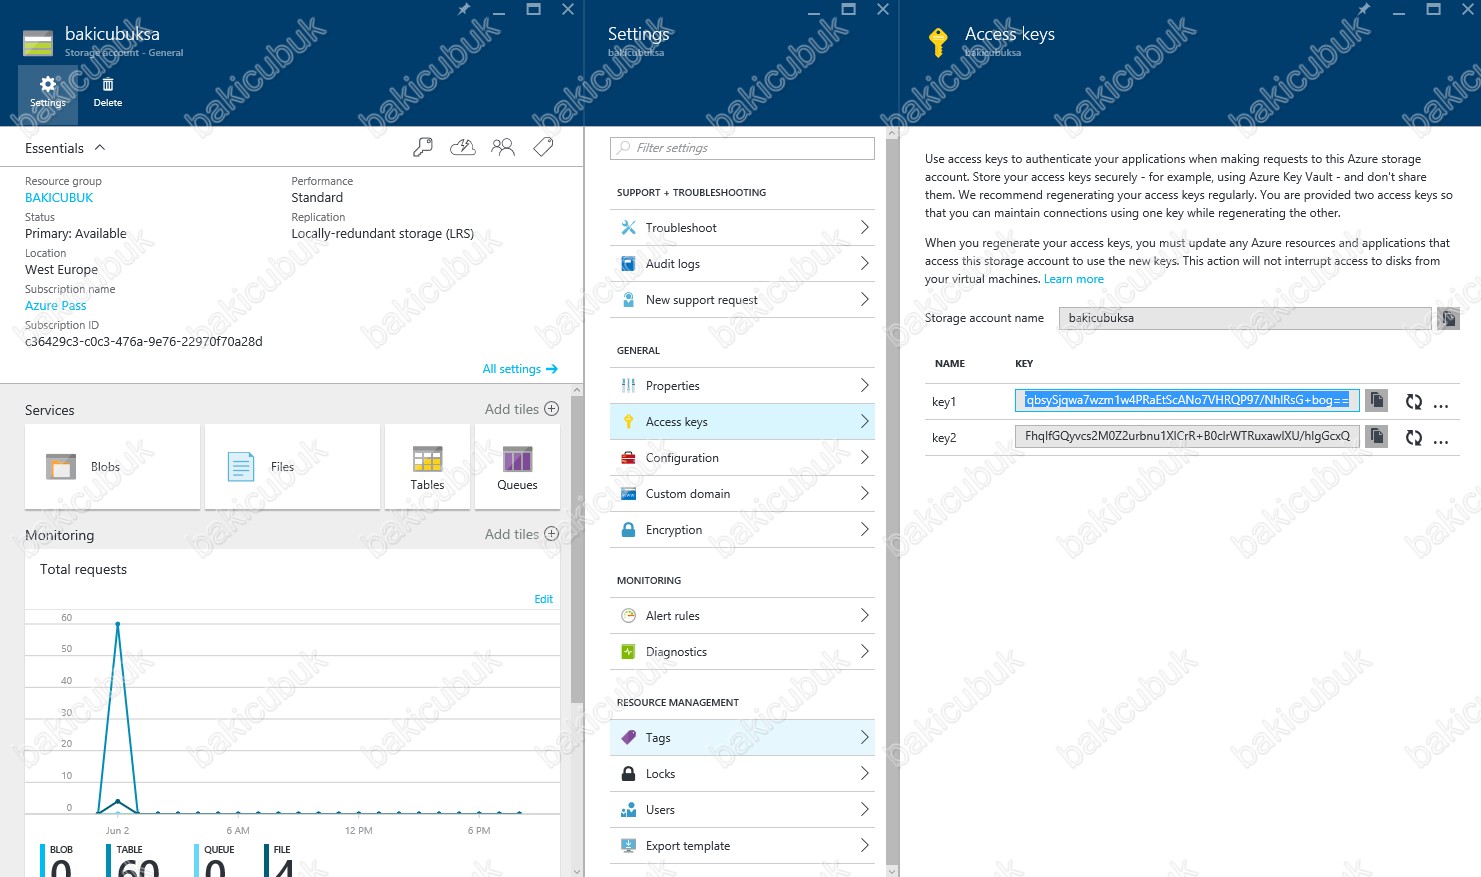Screen dimensions: 1481x877
Task: Click the Custom domain icon
Action: (629, 494)
